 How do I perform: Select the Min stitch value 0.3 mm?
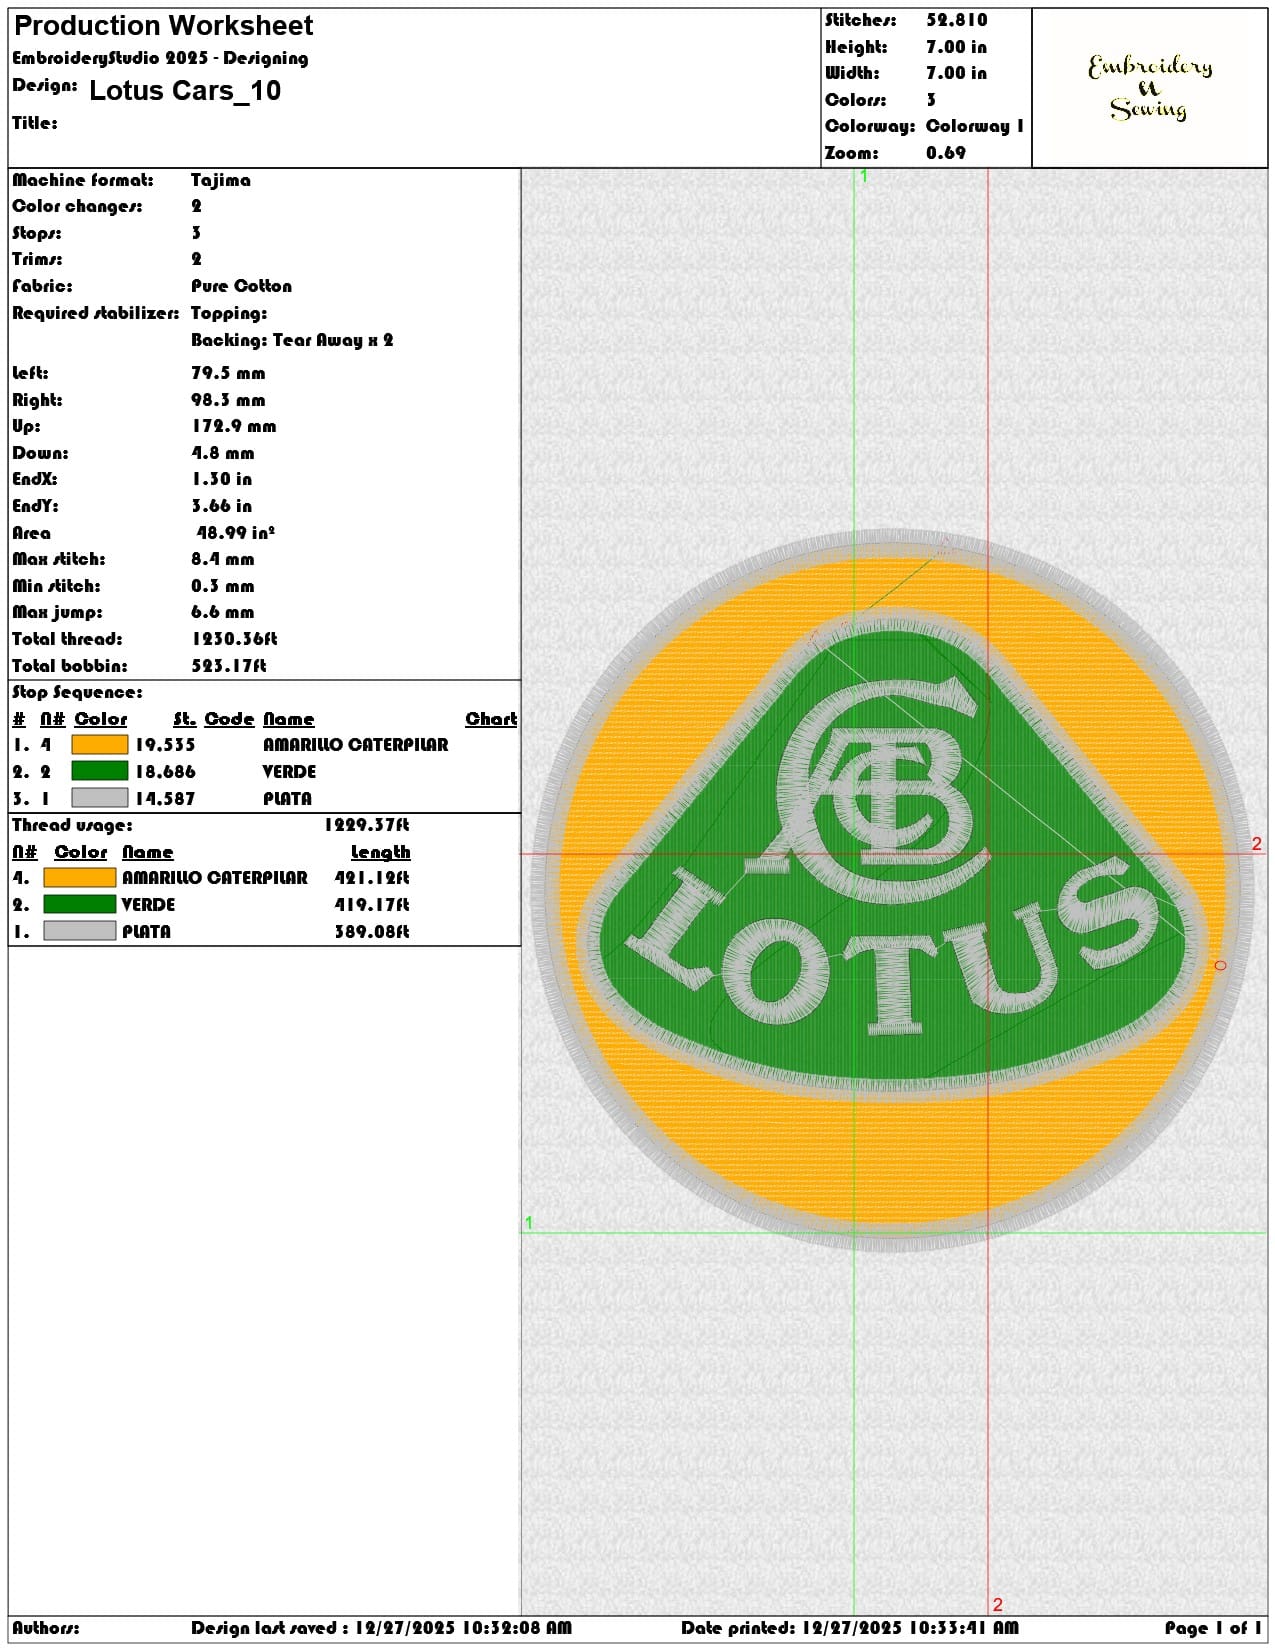(x=223, y=586)
